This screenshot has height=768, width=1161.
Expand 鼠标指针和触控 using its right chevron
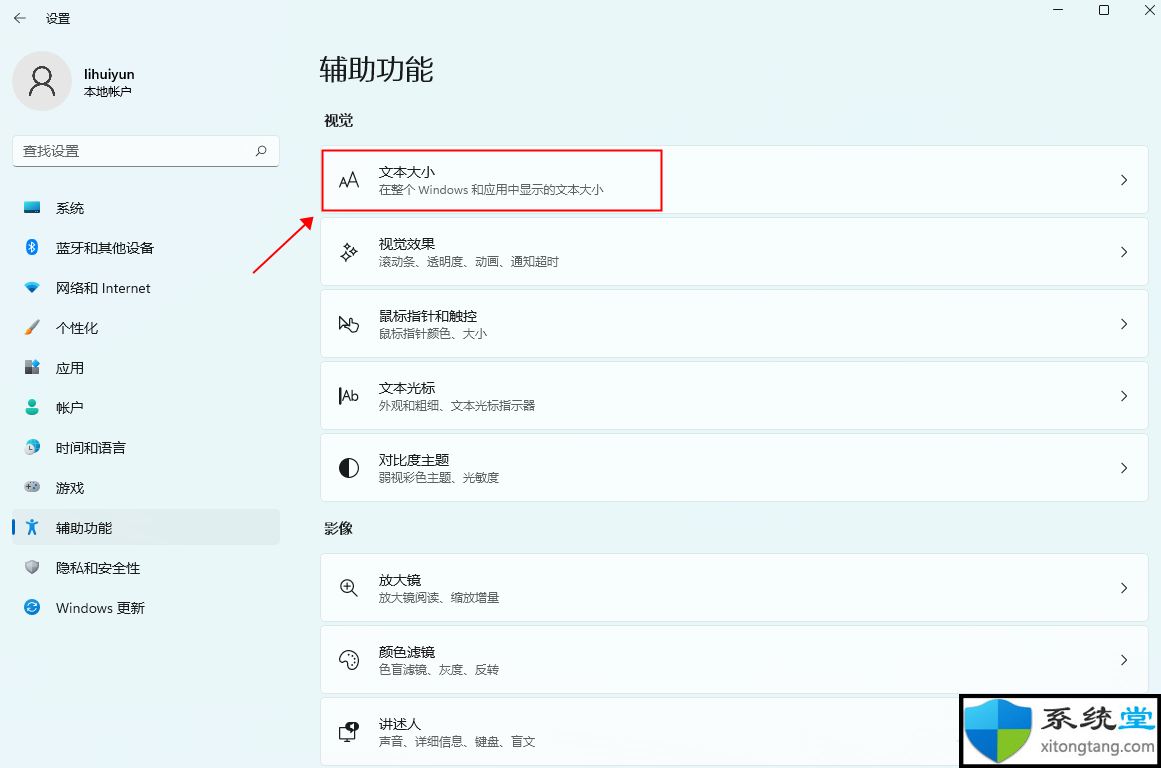[x=1124, y=324]
